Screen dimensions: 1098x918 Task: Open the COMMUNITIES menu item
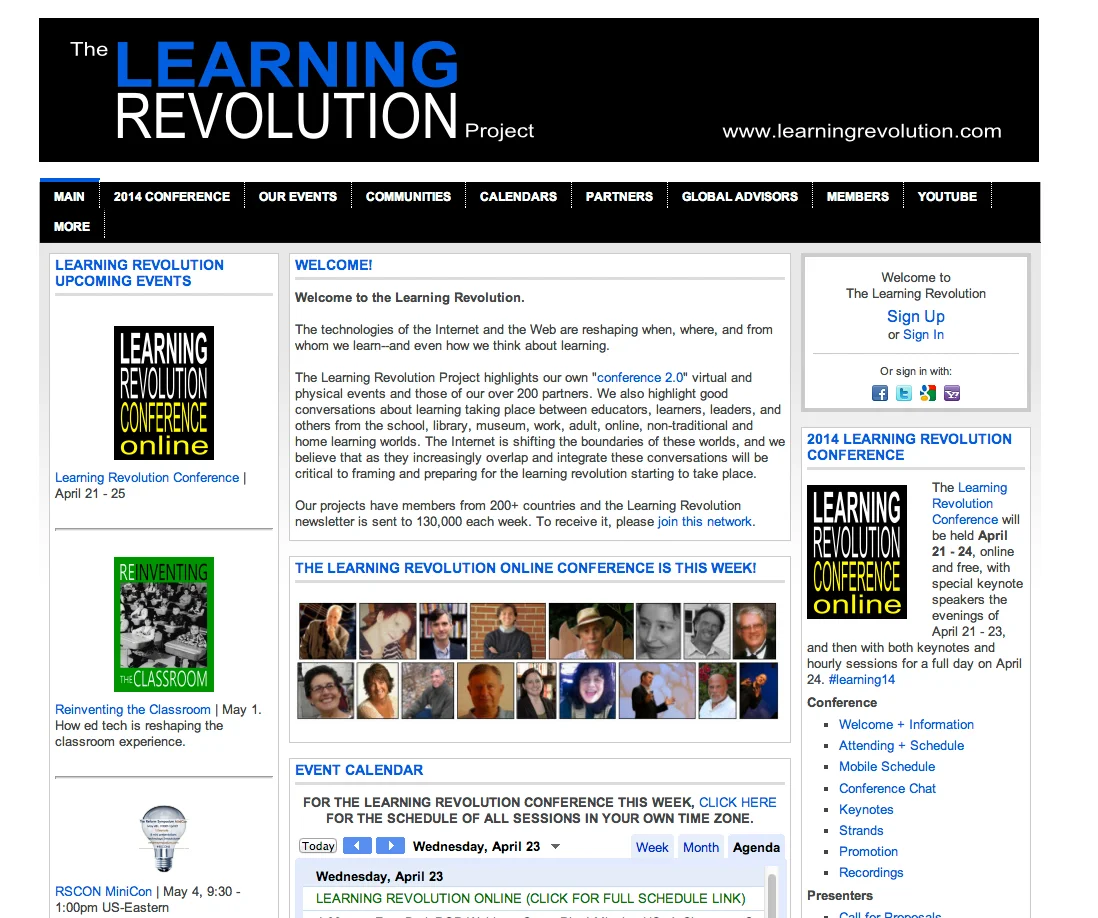point(408,197)
